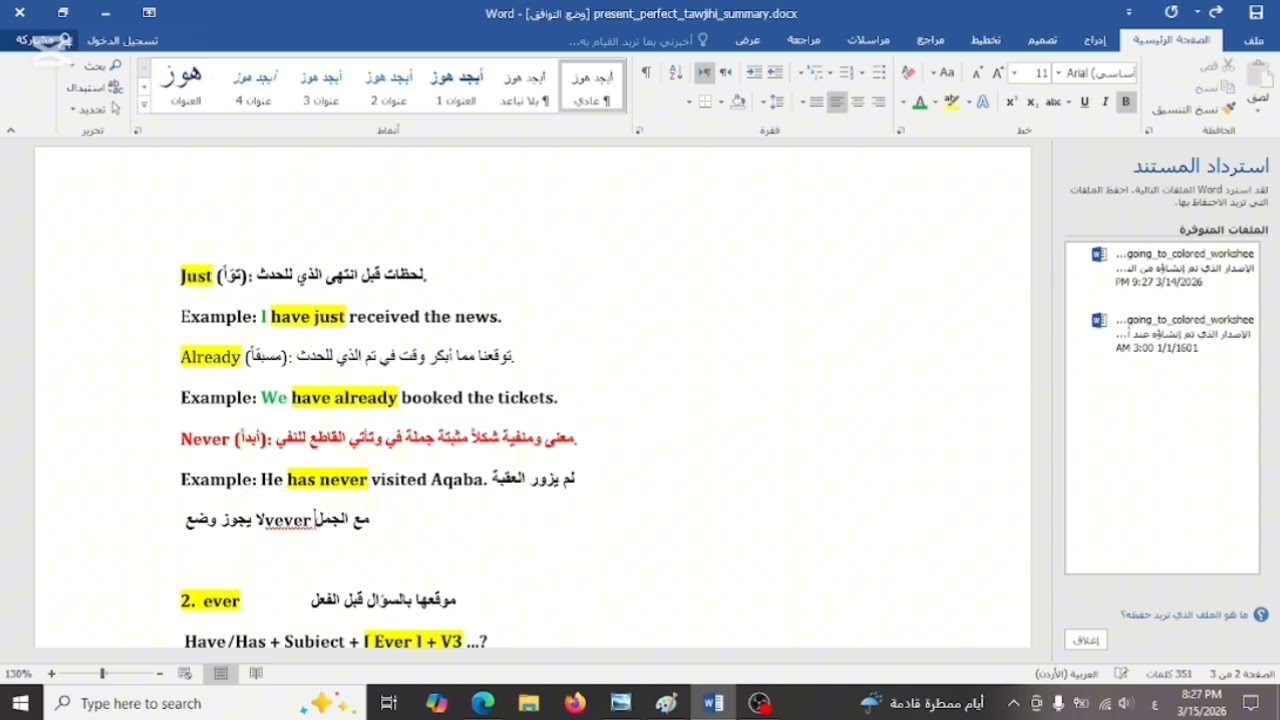Click the Text Effects outlined A icon
The width and height of the screenshot is (1280, 720).
point(983,102)
